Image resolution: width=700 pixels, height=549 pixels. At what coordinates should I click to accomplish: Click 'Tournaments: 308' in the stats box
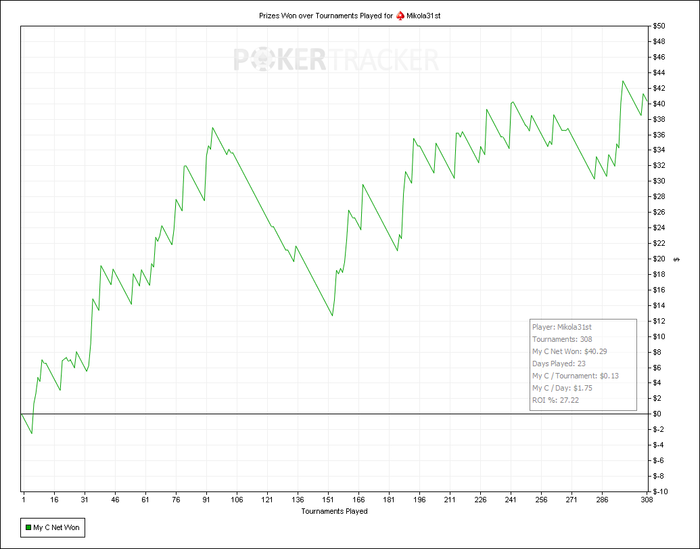[562, 339]
